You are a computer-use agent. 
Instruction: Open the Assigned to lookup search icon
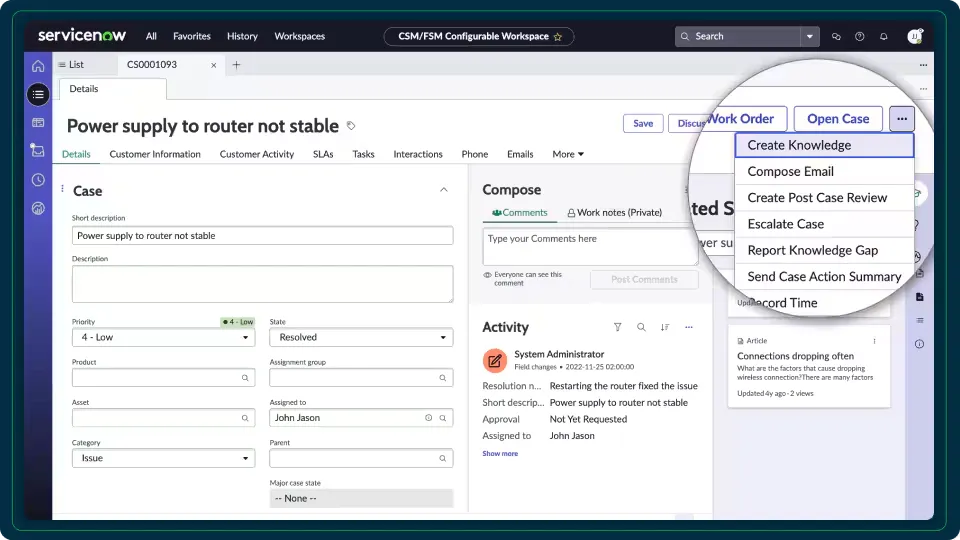tap(443, 418)
